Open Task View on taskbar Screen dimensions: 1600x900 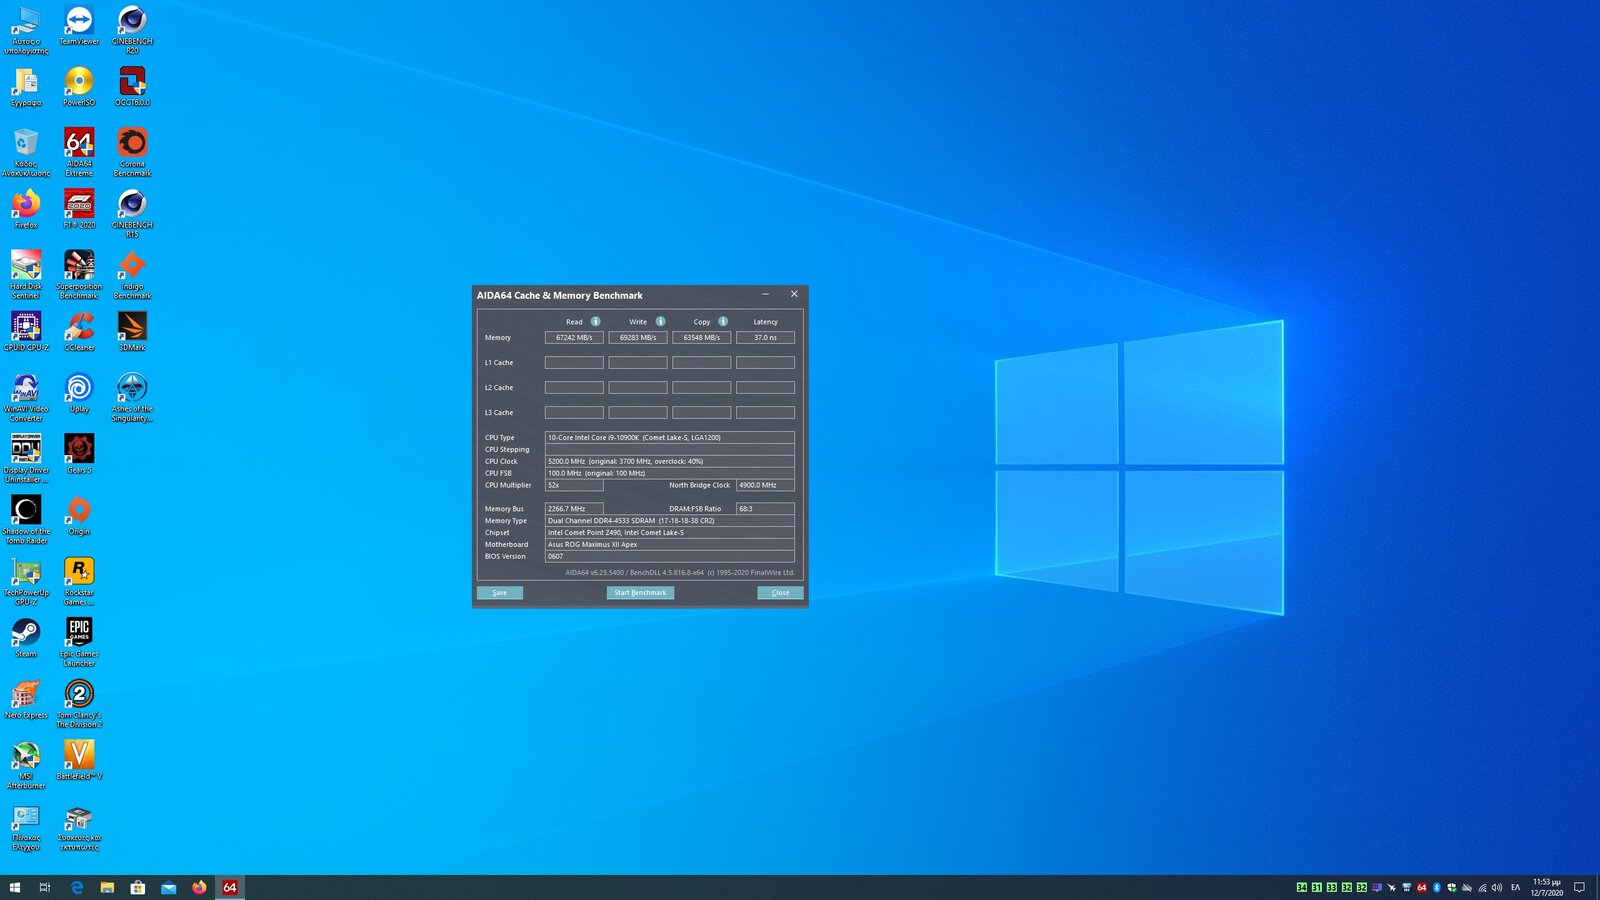click(45, 887)
